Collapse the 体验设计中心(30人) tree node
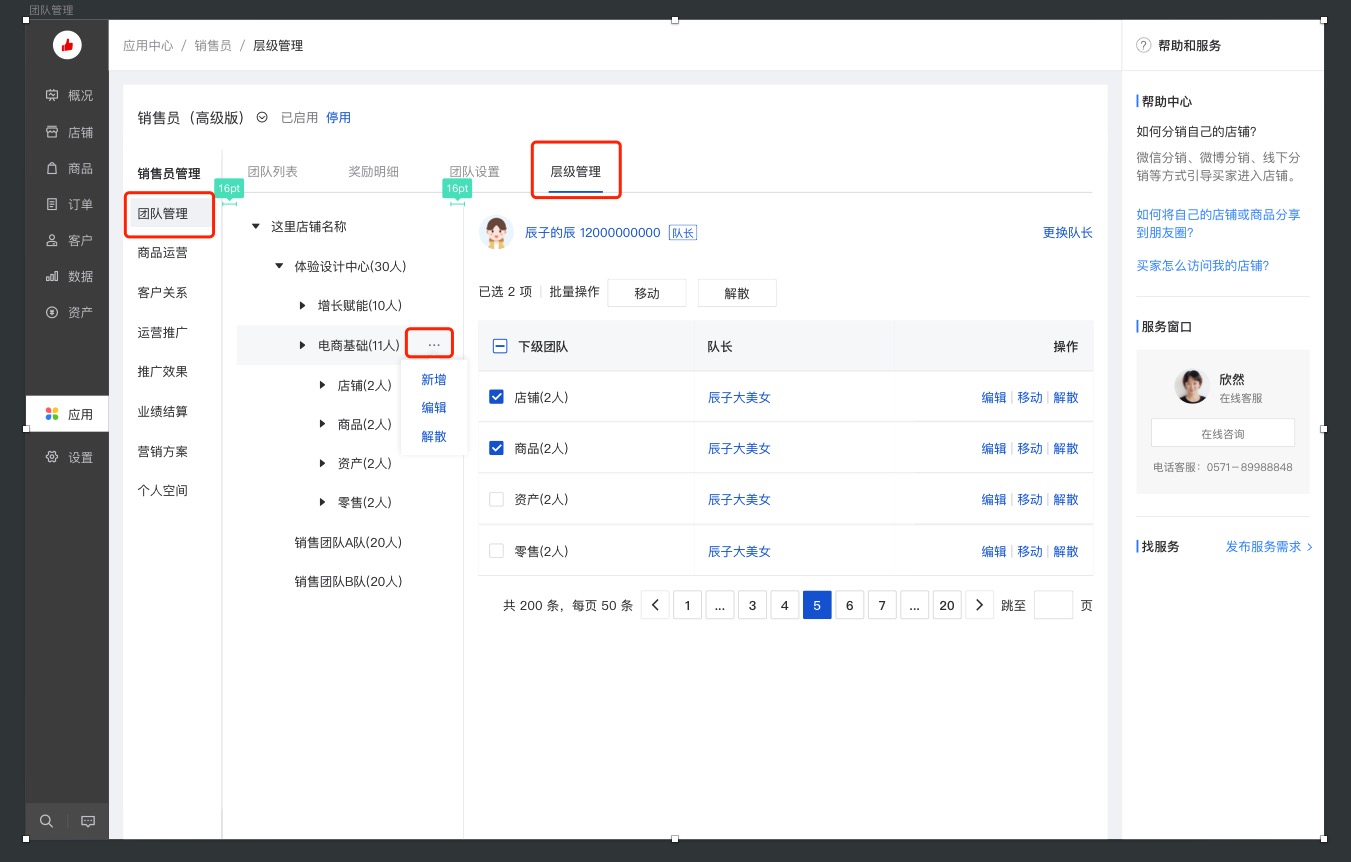This screenshot has height=862, width=1351. pyautogui.click(x=279, y=266)
